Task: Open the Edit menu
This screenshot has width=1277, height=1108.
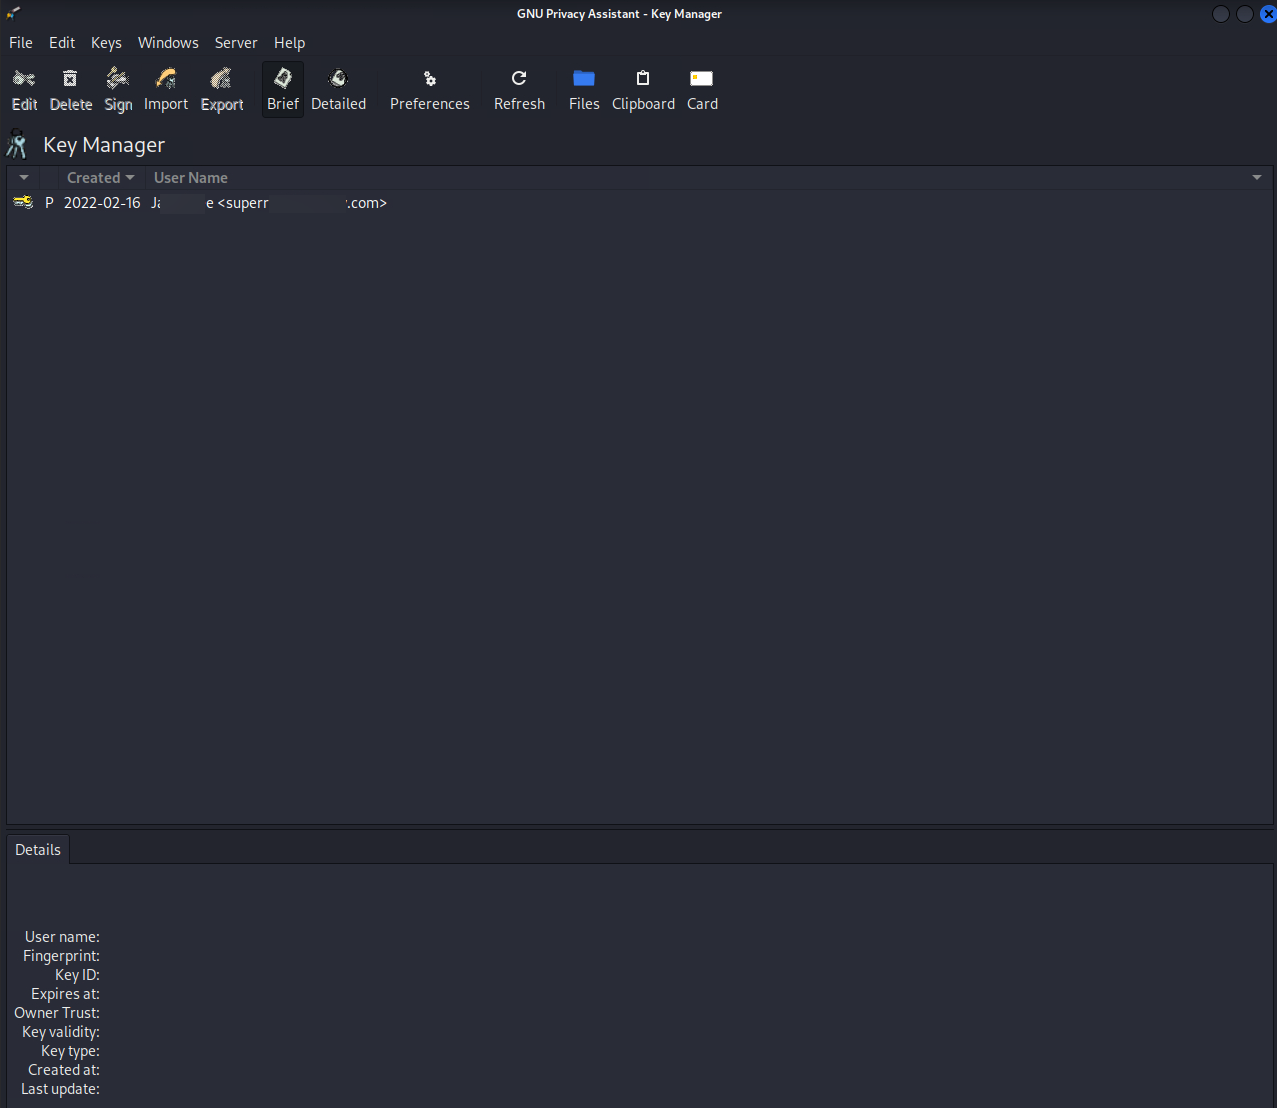Action: pos(62,43)
